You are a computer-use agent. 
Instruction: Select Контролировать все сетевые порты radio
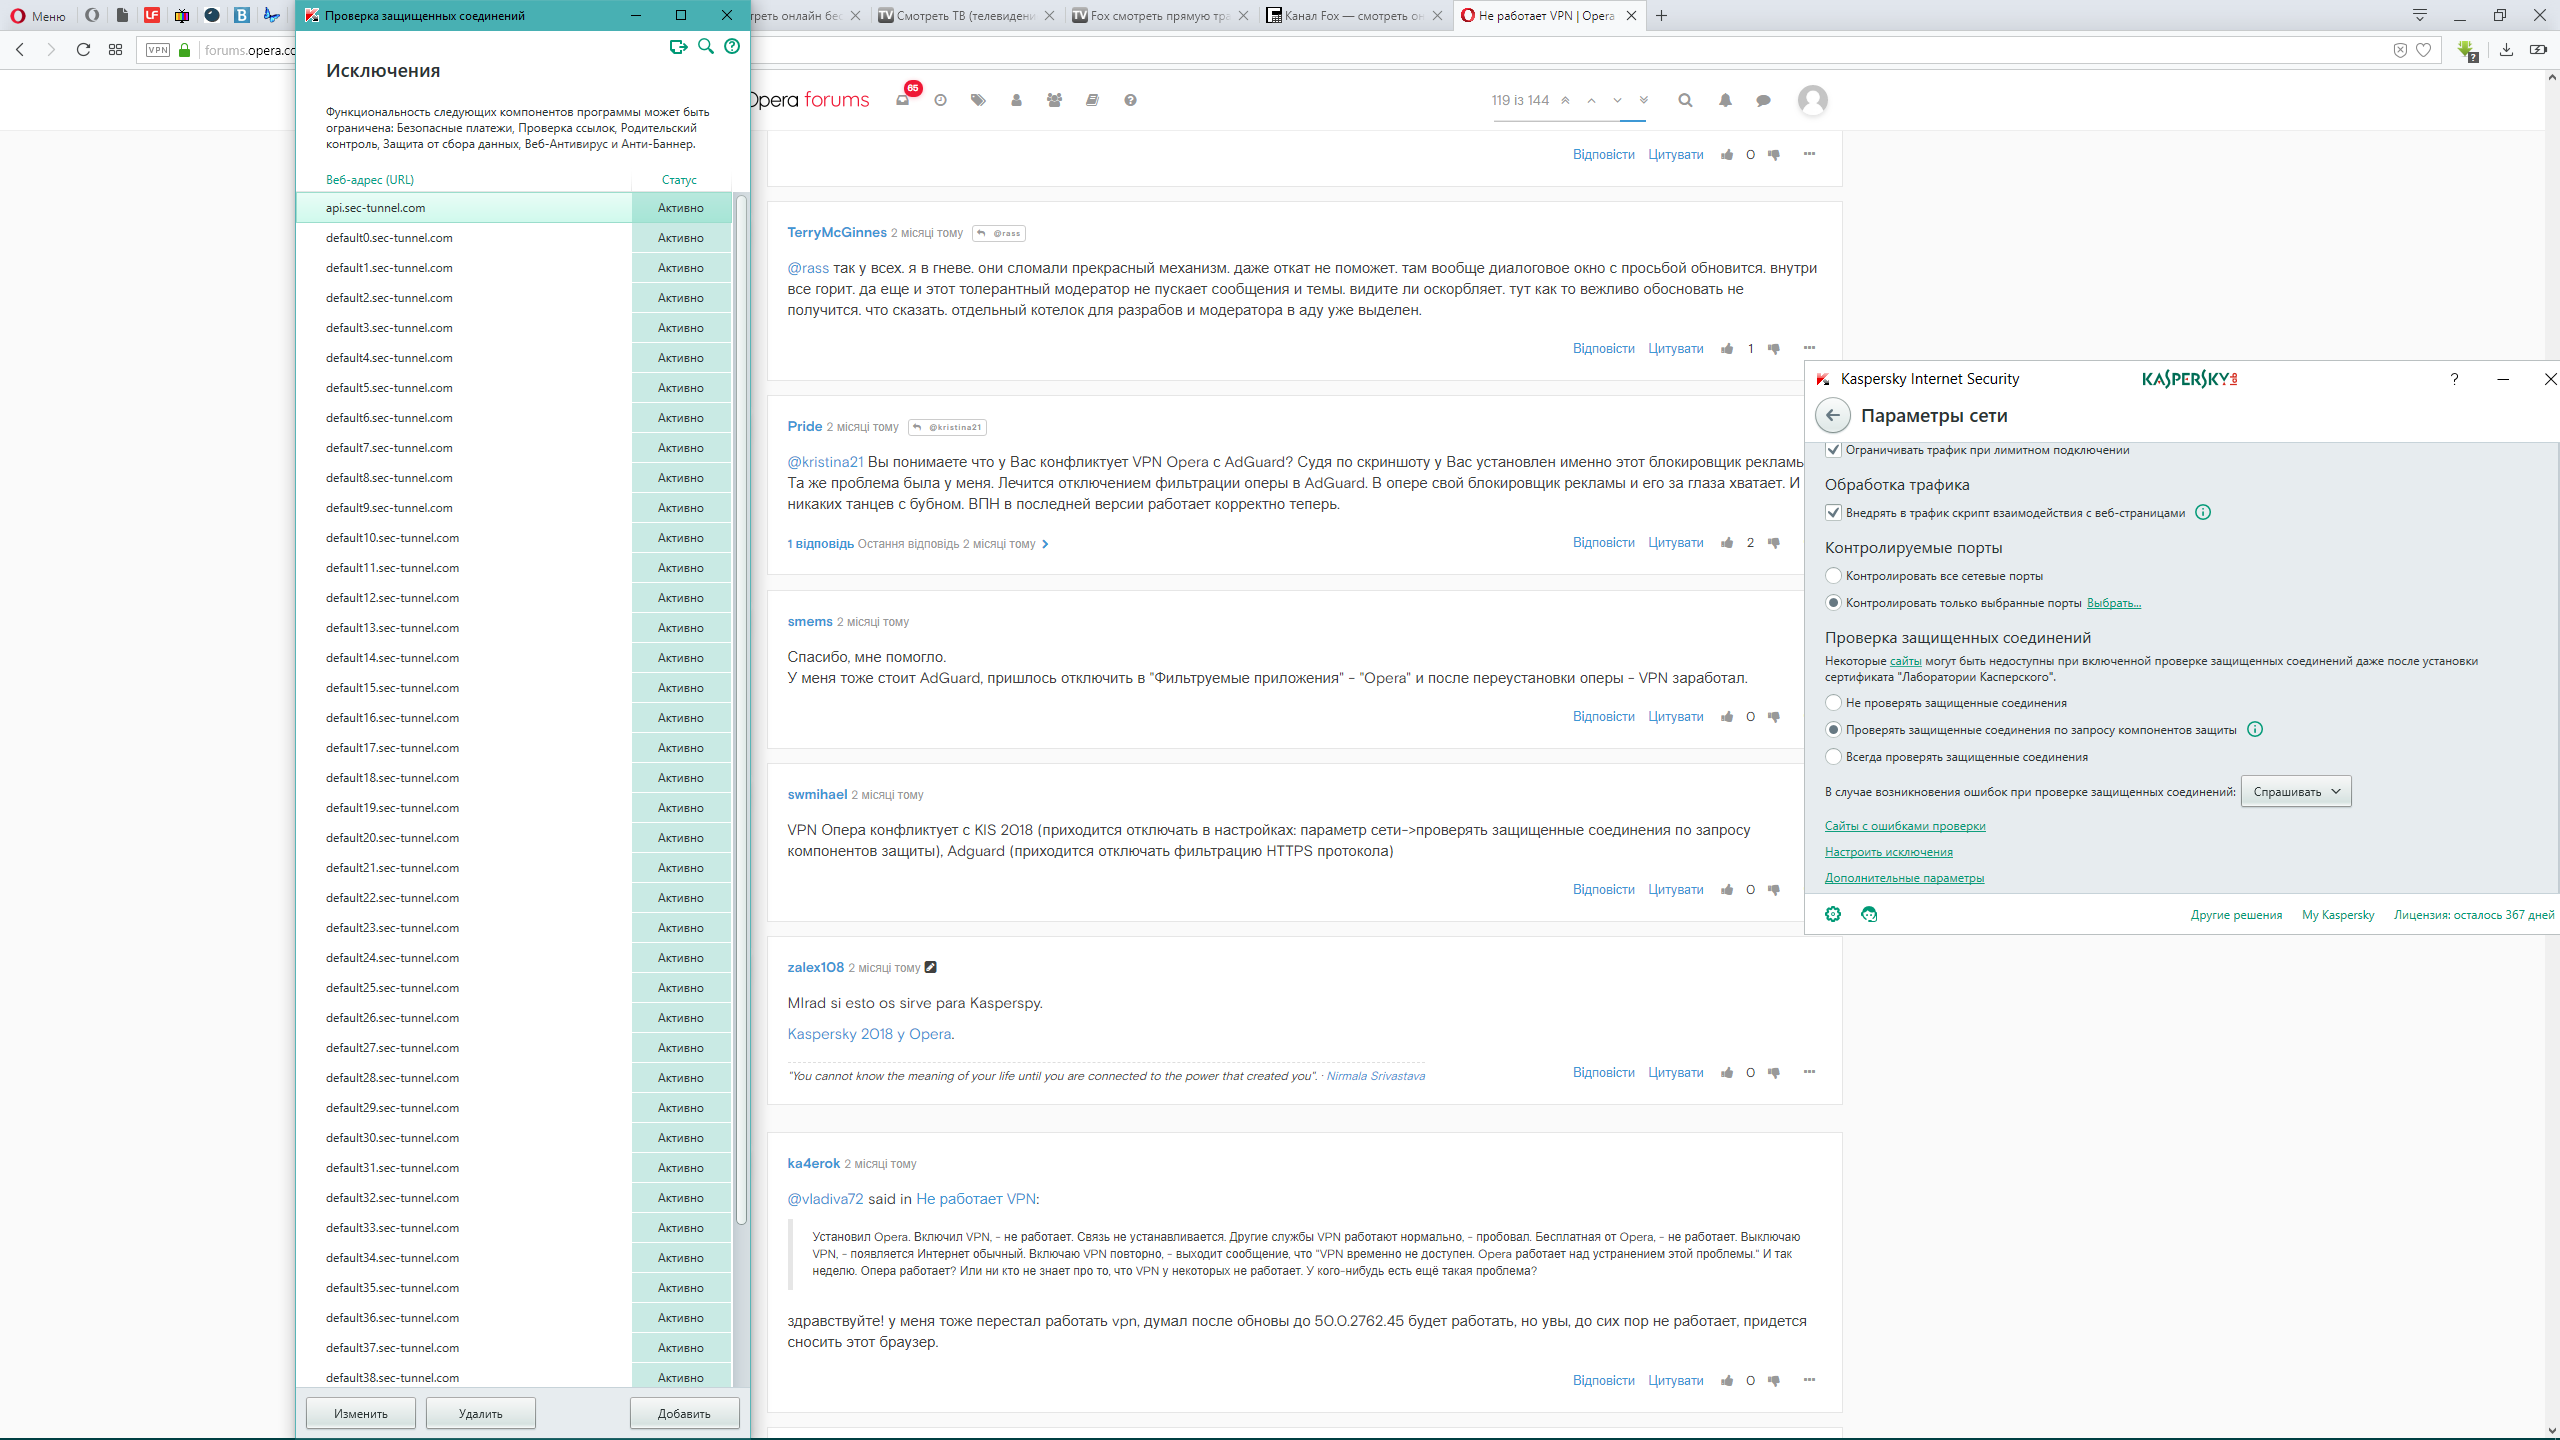click(x=1833, y=576)
